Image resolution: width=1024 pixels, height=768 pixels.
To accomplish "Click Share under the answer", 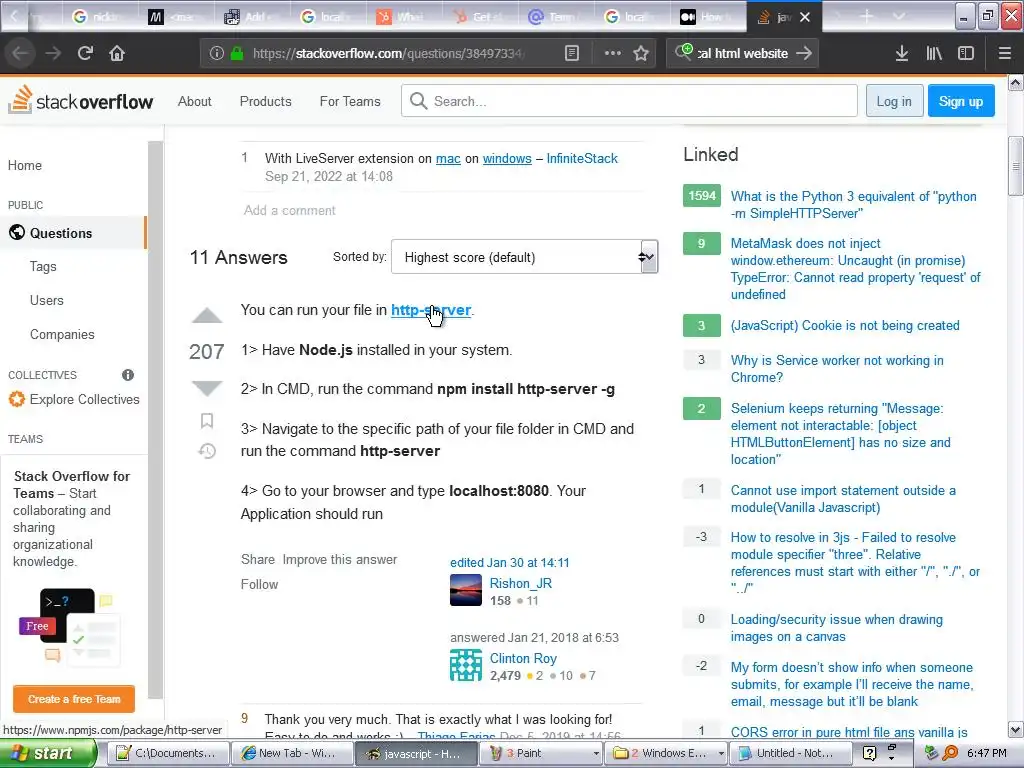I will [258, 560].
